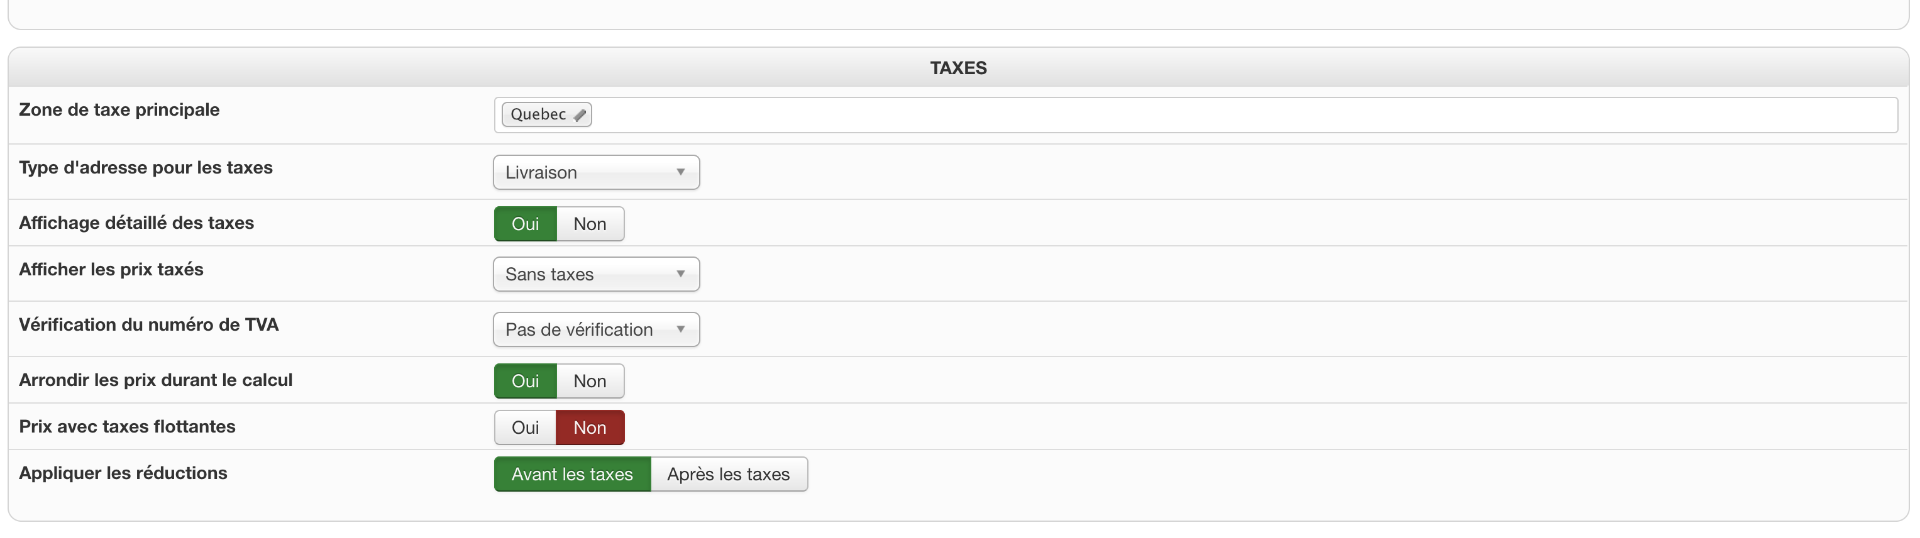Image resolution: width=1920 pixels, height=538 pixels.
Task: Select Non for Prix avec taxes flottantes
Action: 590,428
